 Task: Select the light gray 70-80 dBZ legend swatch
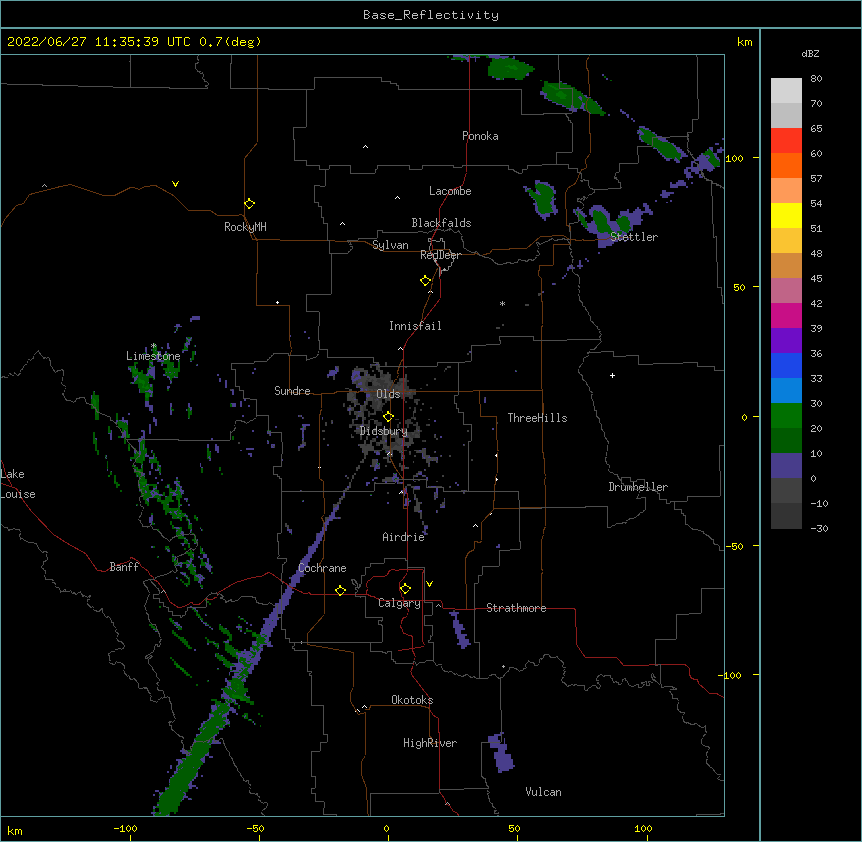(786, 91)
